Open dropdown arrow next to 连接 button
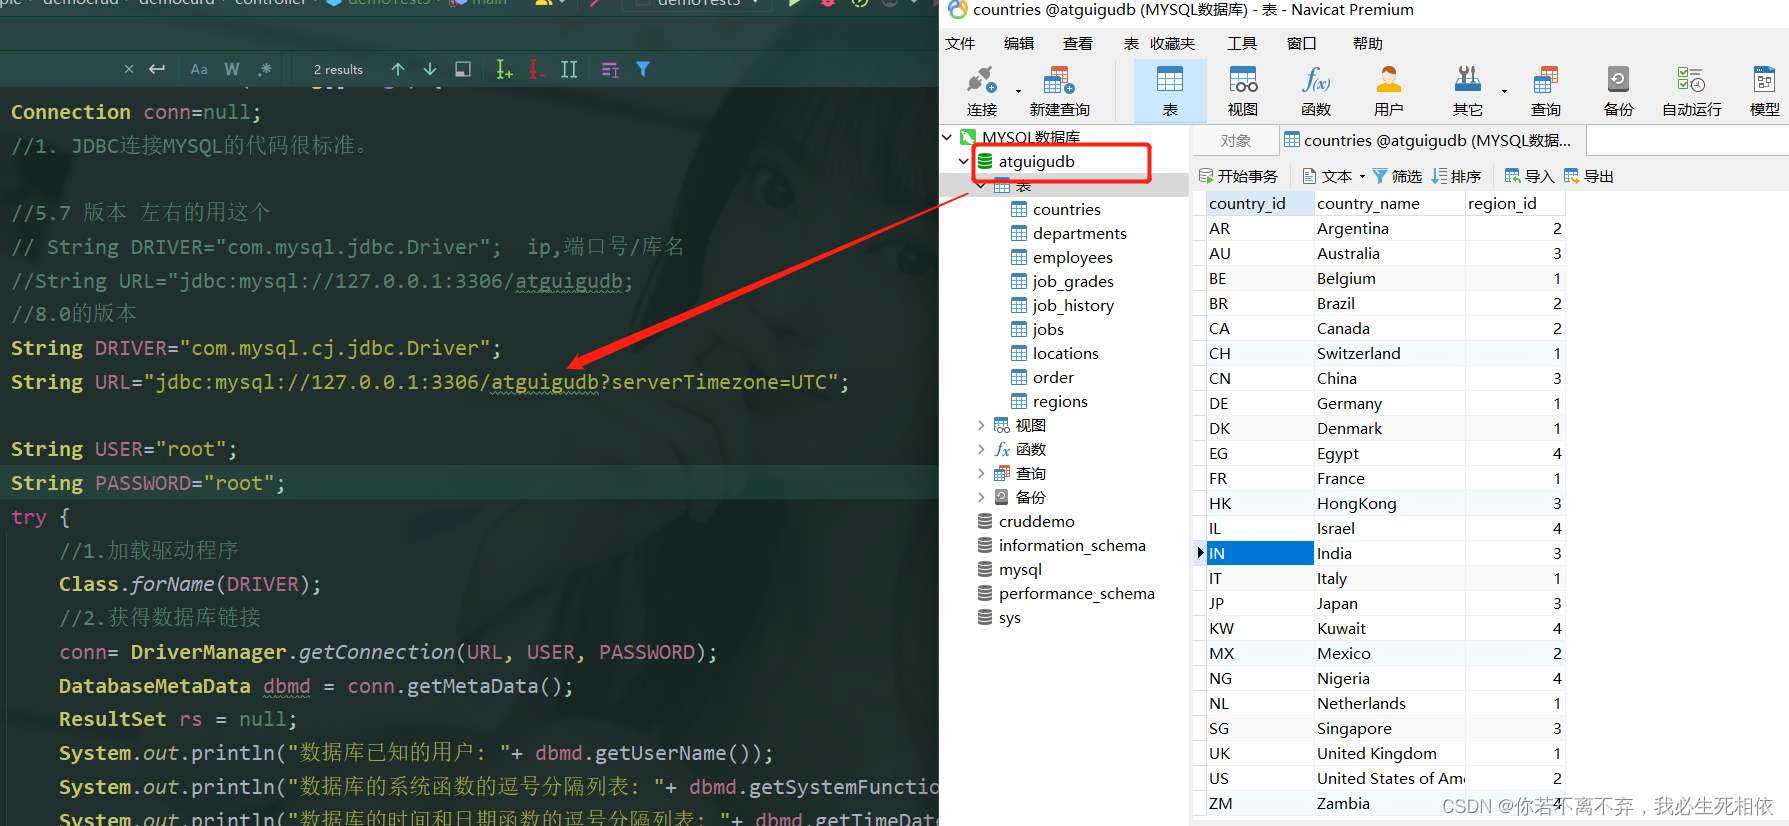1789x826 pixels. (x=1018, y=91)
